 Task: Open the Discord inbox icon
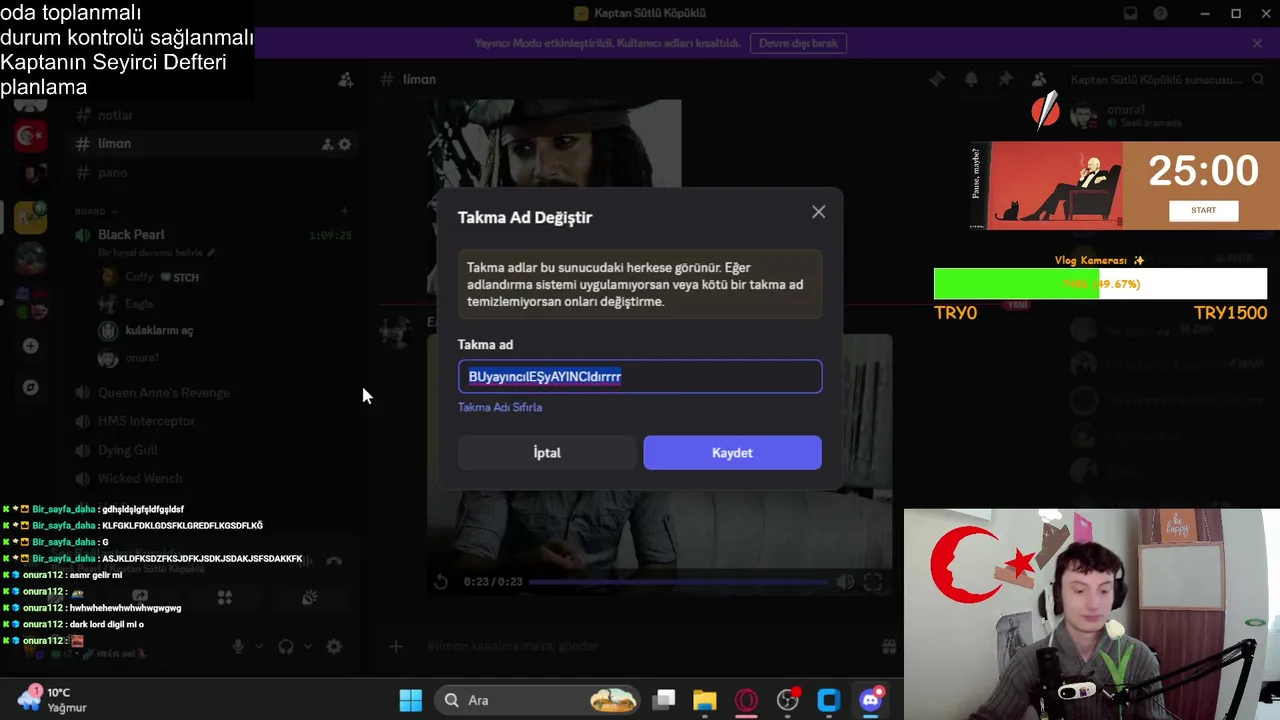click(1130, 13)
